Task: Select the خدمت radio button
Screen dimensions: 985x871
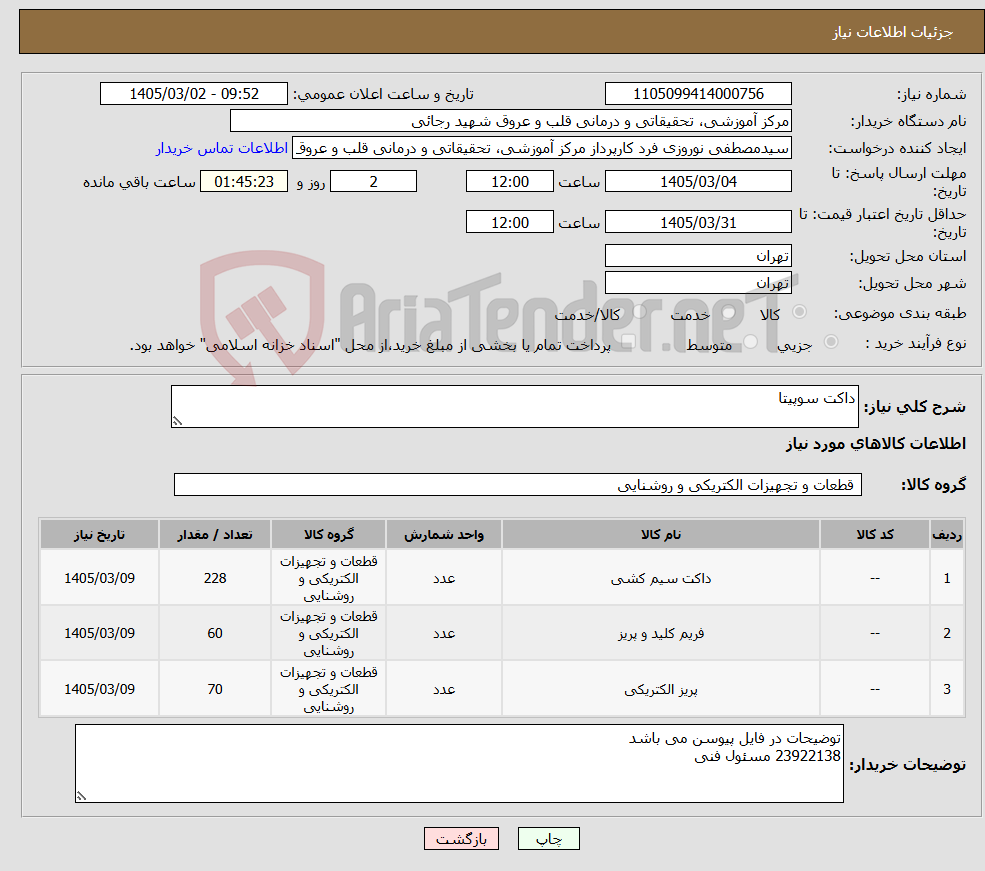Action: (728, 312)
